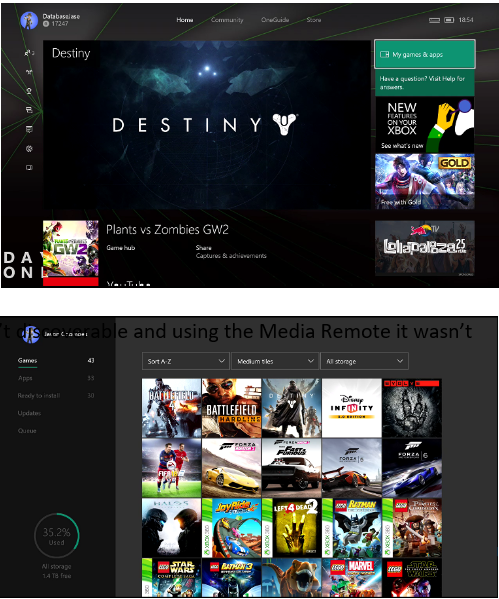The height and width of the screenshot is (599, 499).
Task: Click the Games count 43
Action: (x=91, y=360)
